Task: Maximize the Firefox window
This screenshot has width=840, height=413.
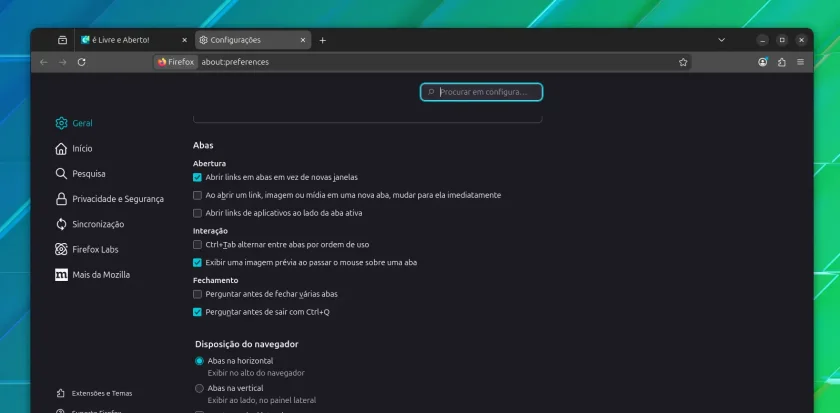Action: 782,40
